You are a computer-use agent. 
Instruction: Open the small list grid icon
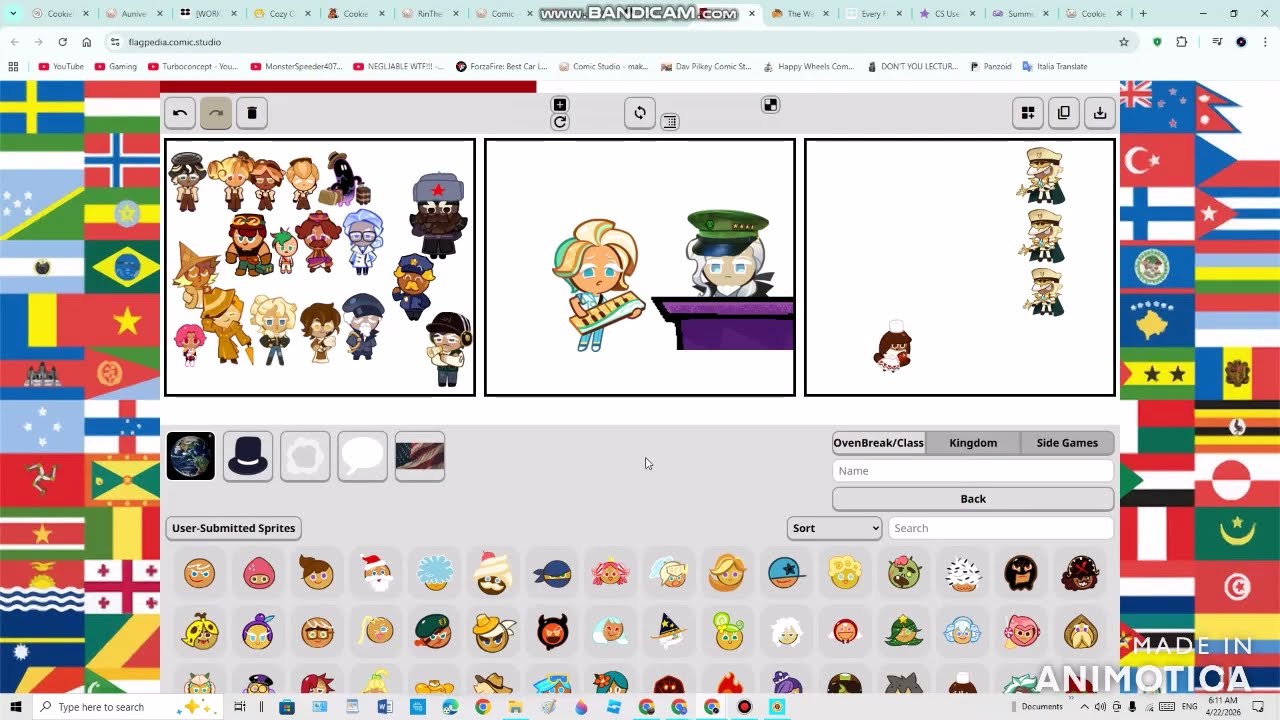coord(670,122)
